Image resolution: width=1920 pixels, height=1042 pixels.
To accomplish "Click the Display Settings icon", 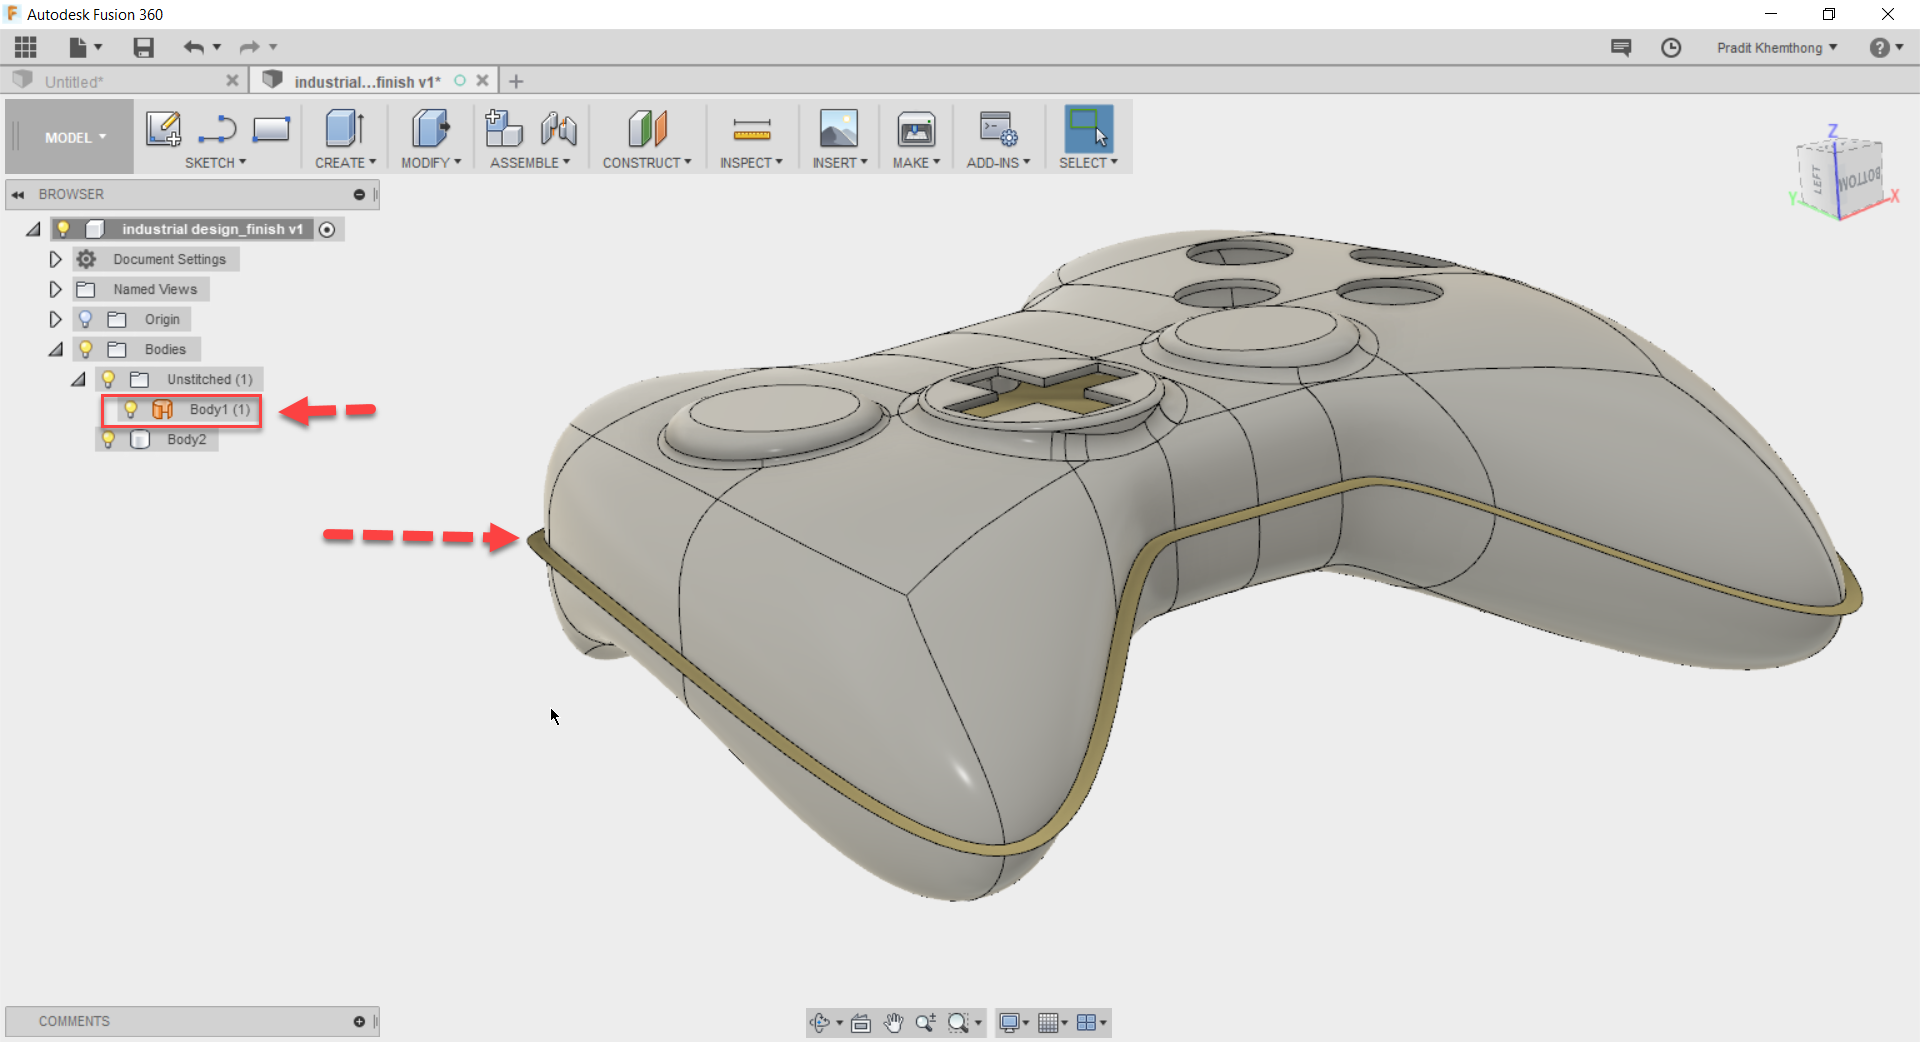I will [x=1010, y=1022].
